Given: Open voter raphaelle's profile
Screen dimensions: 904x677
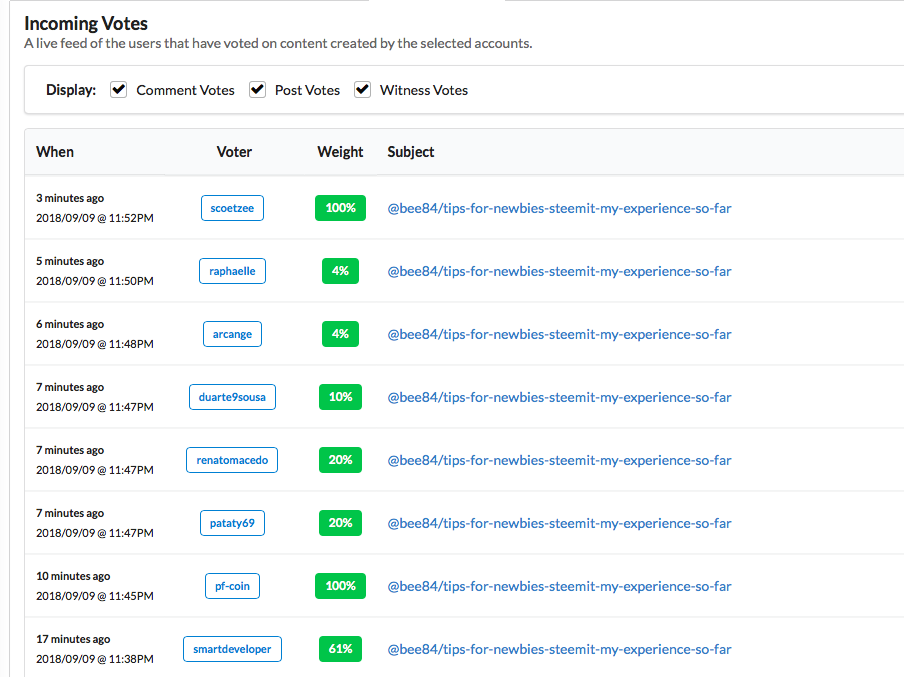Looking at the screenshot, I should tap(232, 271).
